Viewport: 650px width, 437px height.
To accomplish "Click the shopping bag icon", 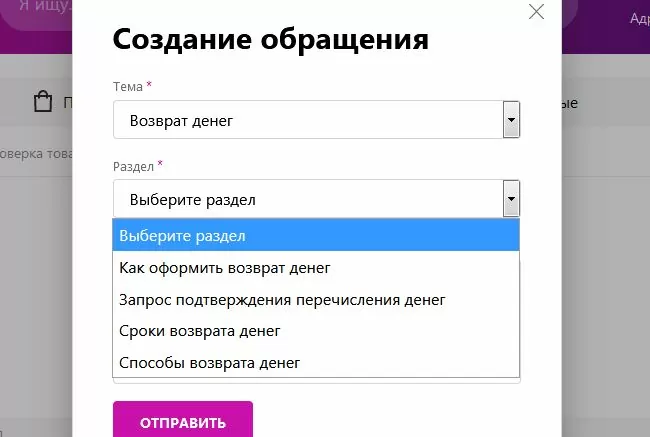I will [42, 102].
